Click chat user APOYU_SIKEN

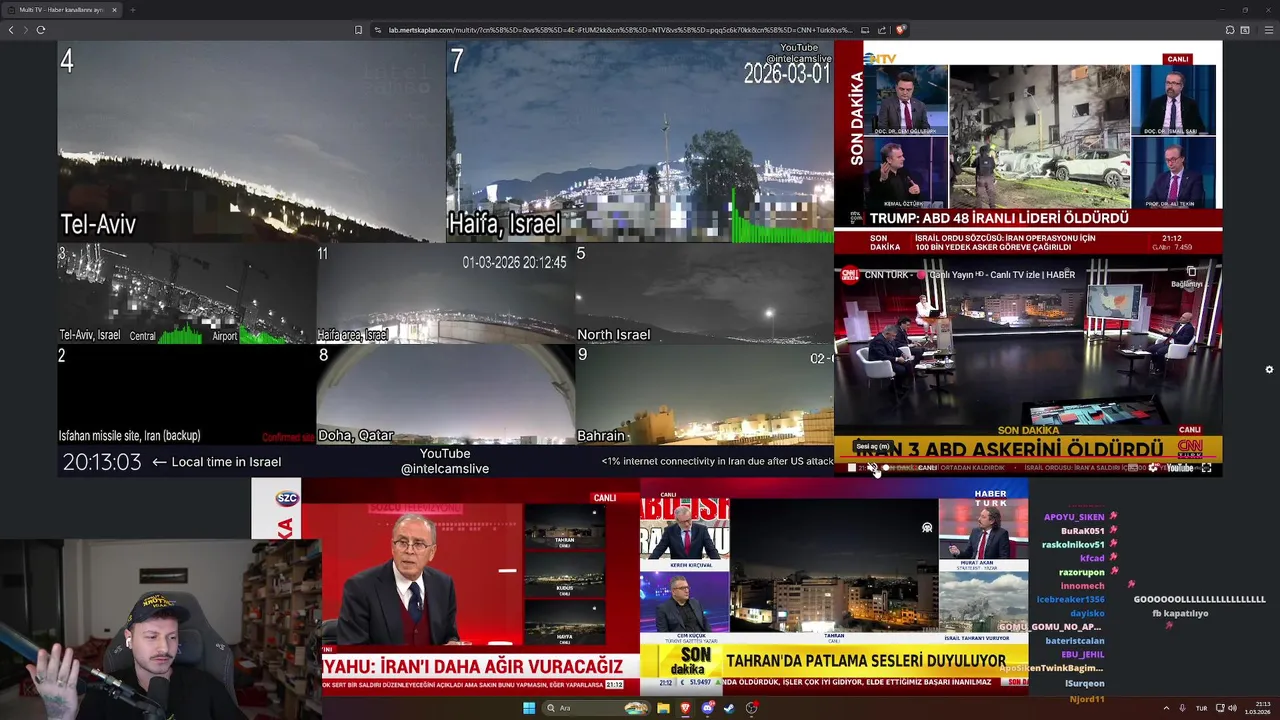pos(1074,517)
